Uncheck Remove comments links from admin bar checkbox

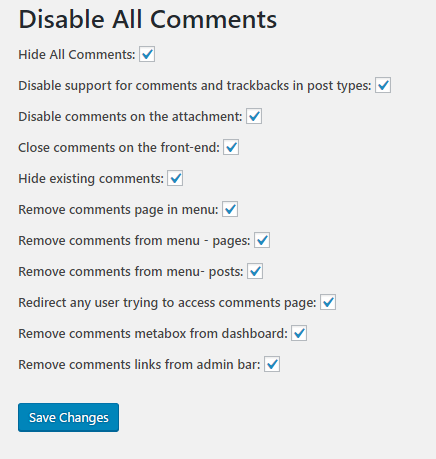click(x=272, y=364)
